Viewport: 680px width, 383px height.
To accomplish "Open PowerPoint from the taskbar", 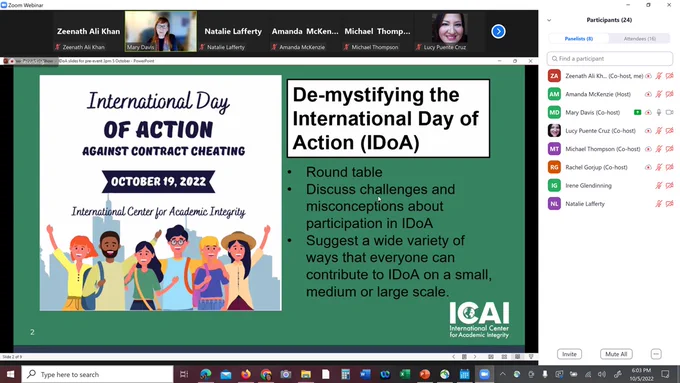I will [425, 374].
